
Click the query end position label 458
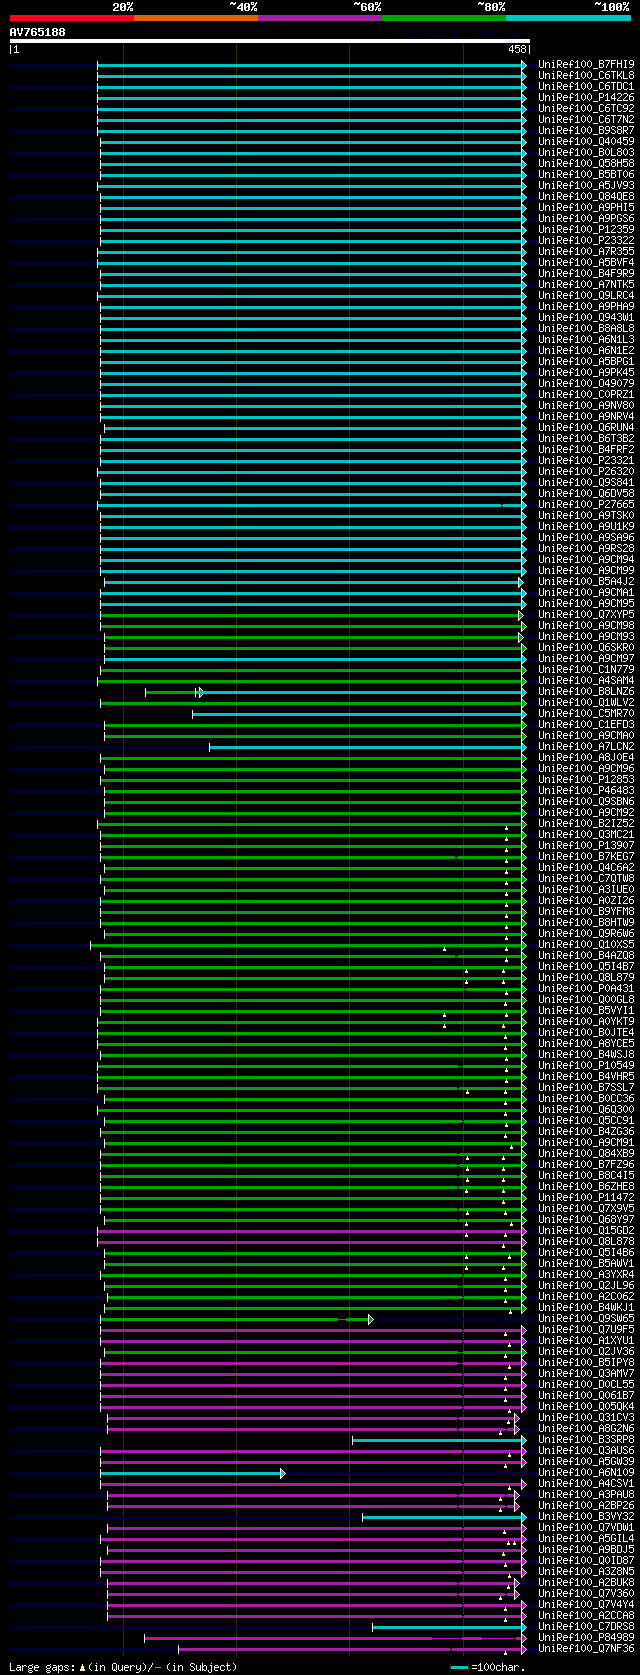[x=517, y=49]
